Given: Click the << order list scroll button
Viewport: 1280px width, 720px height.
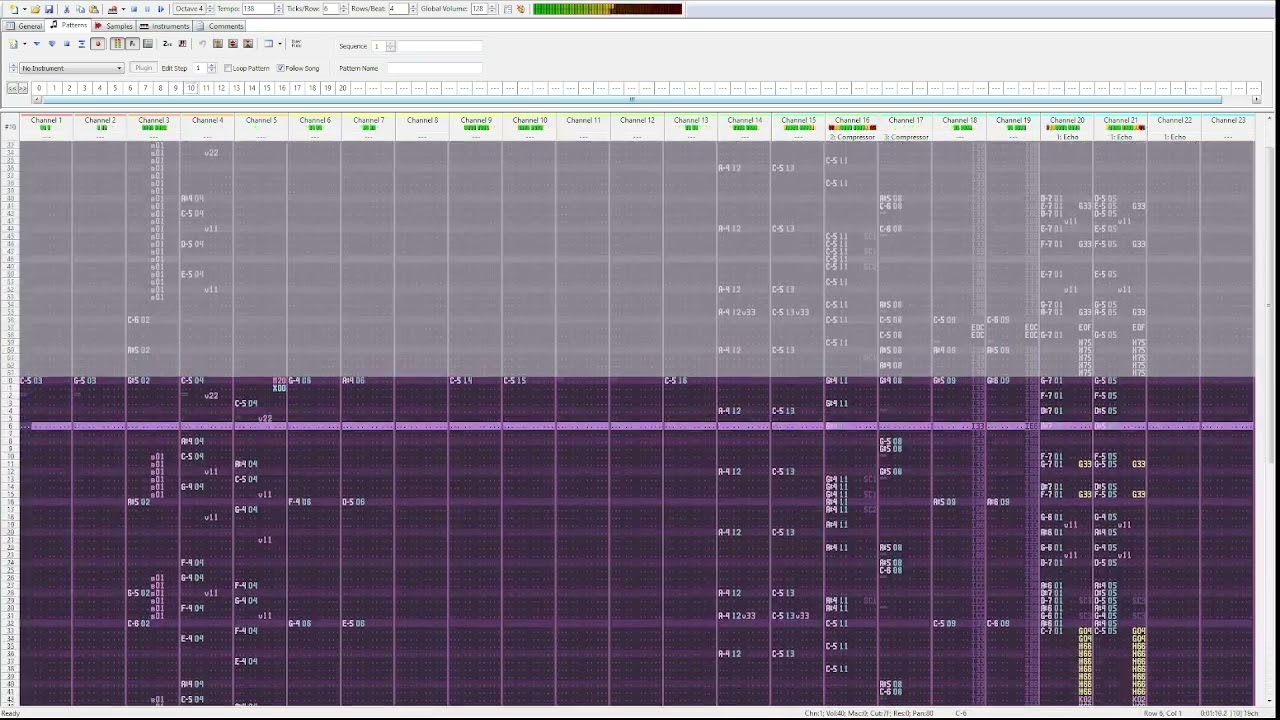Looking at the screenshot, I should [x=12, y=89].
